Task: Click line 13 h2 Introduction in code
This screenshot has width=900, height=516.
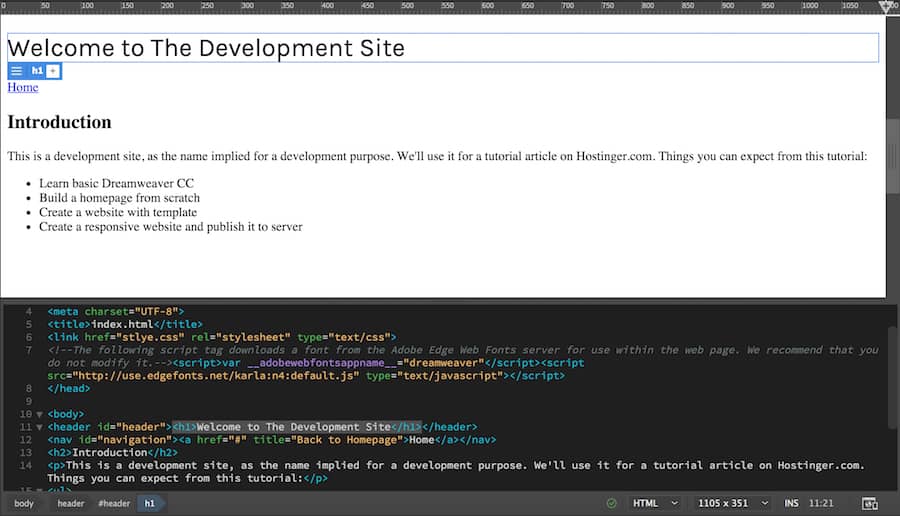Action: click(112, 453)
